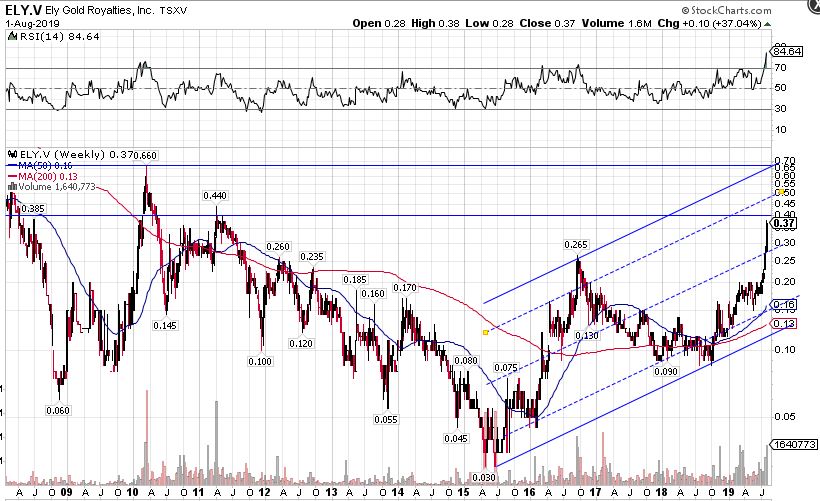
Task: Click the red 0.13 moving average tag
Action: [x=784, y=324]
